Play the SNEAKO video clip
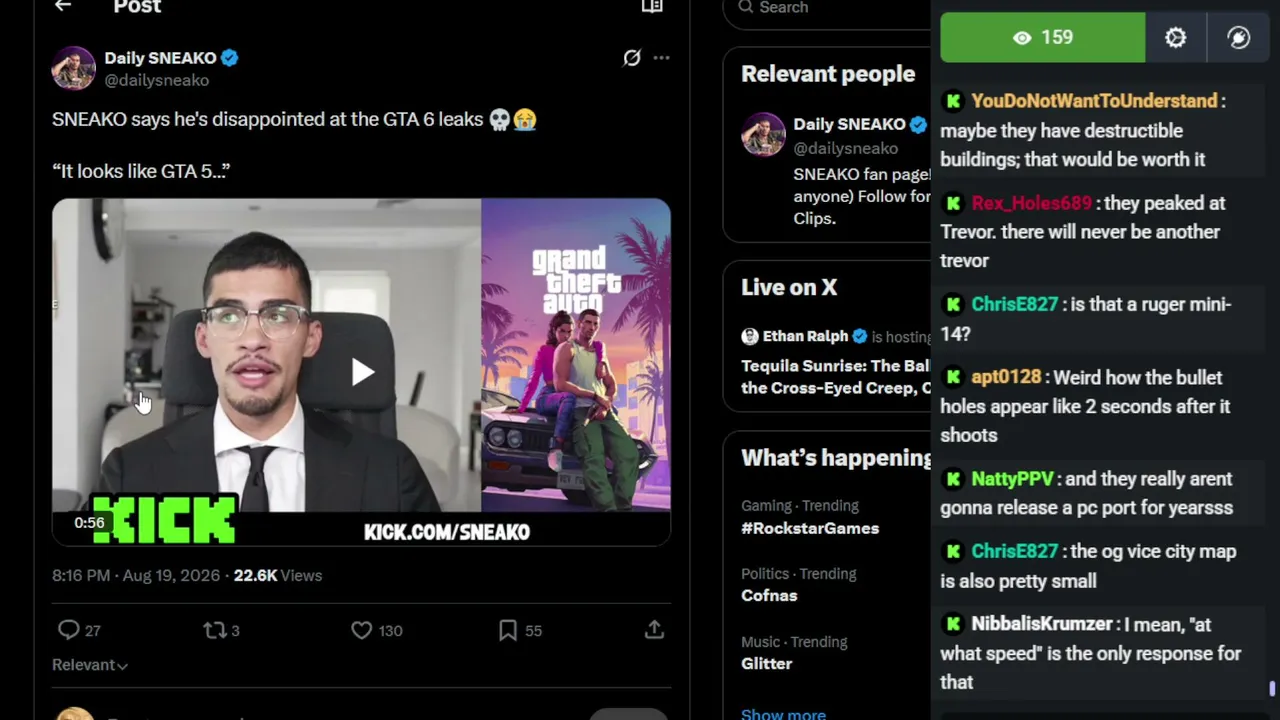The height and width of the screenshot is (720, 1280). point(362,373)
